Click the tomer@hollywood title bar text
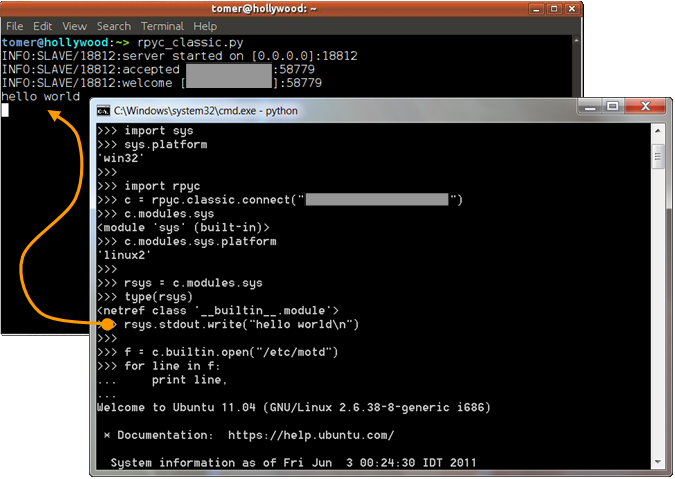Screen dimensions: 675x479 pos(264,9)
